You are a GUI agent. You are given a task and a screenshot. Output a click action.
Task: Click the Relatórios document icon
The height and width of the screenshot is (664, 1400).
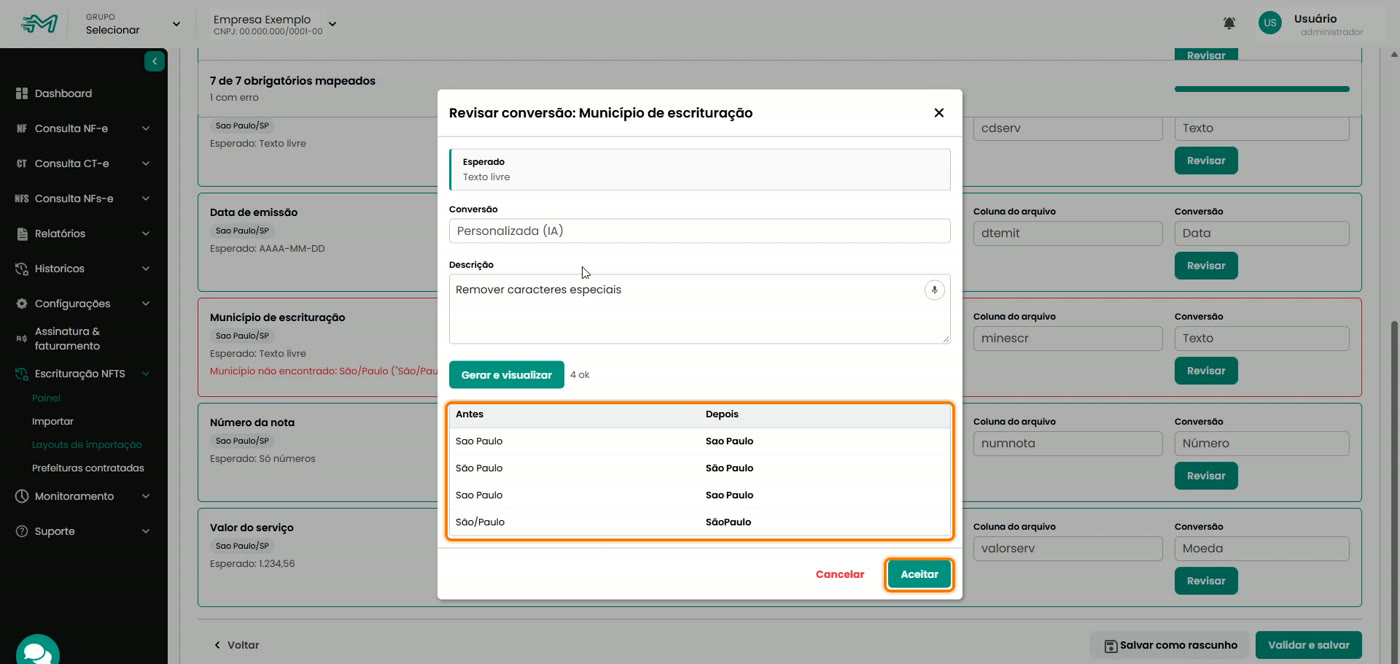coord(22,234)
